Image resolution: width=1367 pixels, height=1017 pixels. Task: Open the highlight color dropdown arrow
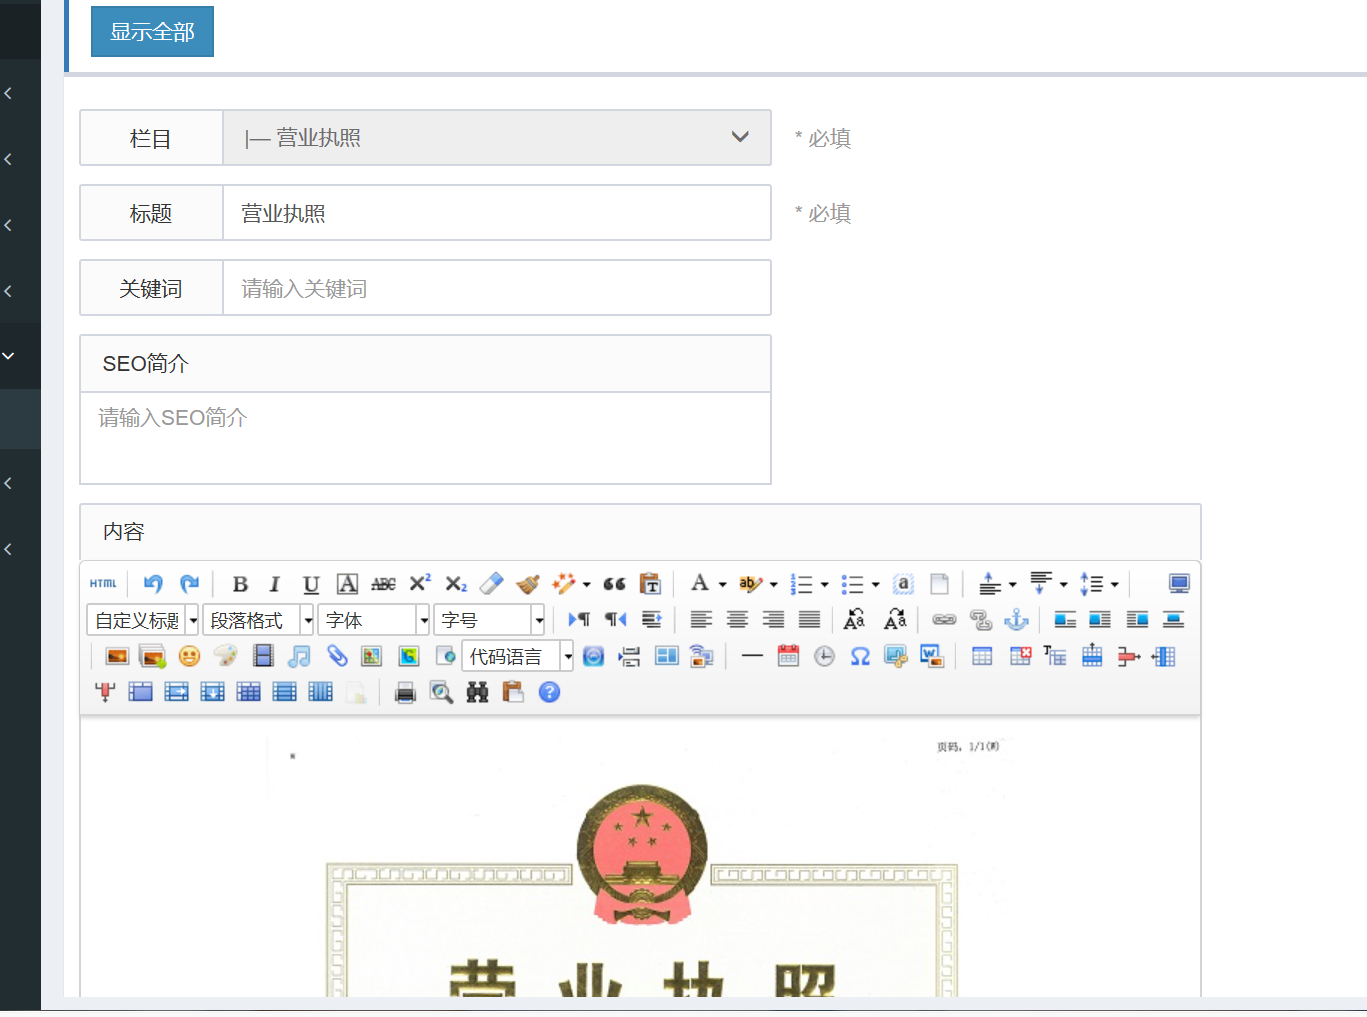[x=773, y=585]
